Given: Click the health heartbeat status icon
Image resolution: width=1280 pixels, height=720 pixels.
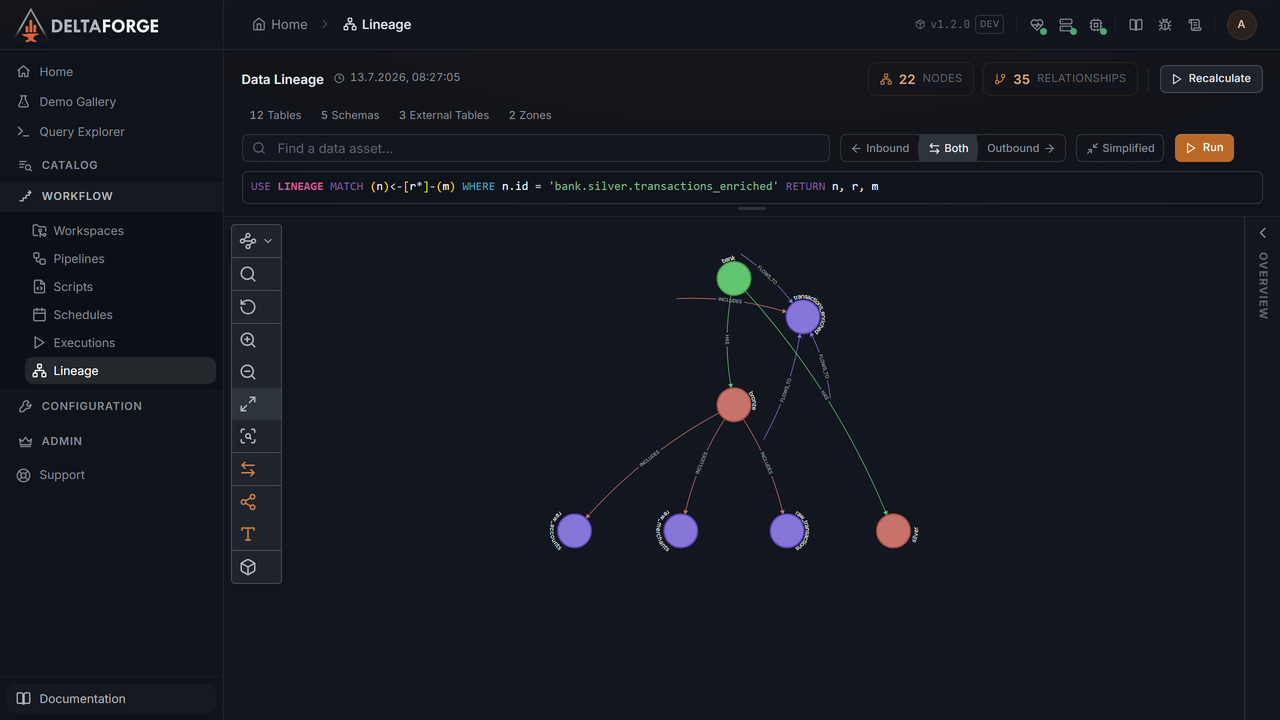Looking at the screenshot, I should 1037,25.
